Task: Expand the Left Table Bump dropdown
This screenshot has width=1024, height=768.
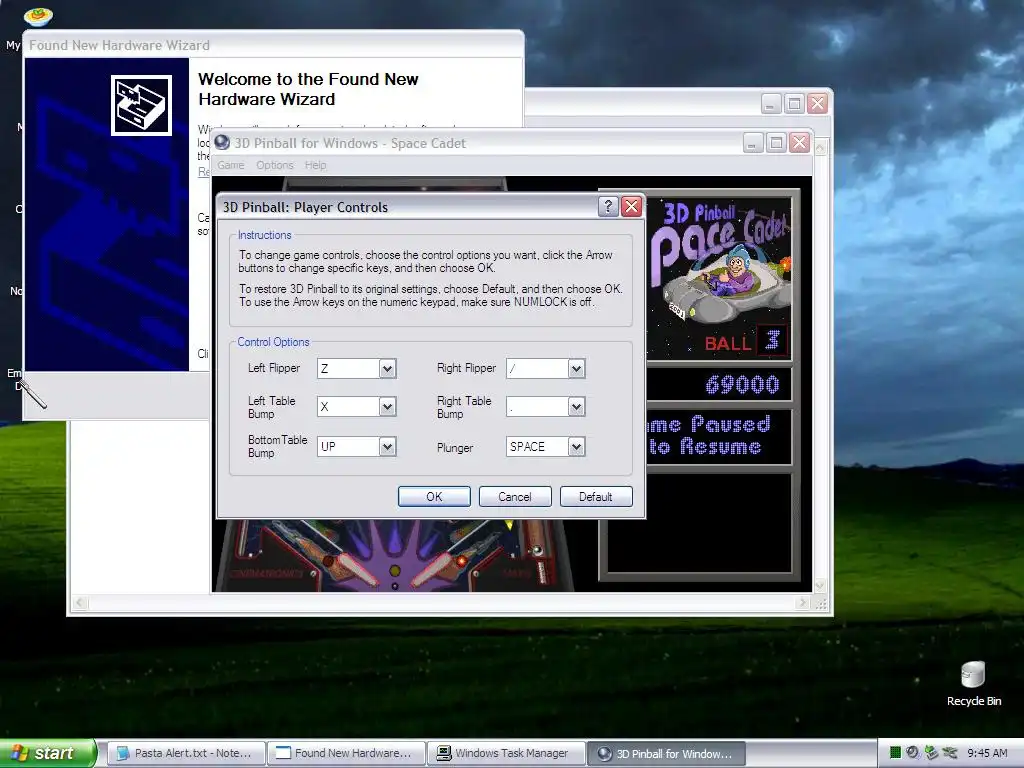Action: click(387, 407)
